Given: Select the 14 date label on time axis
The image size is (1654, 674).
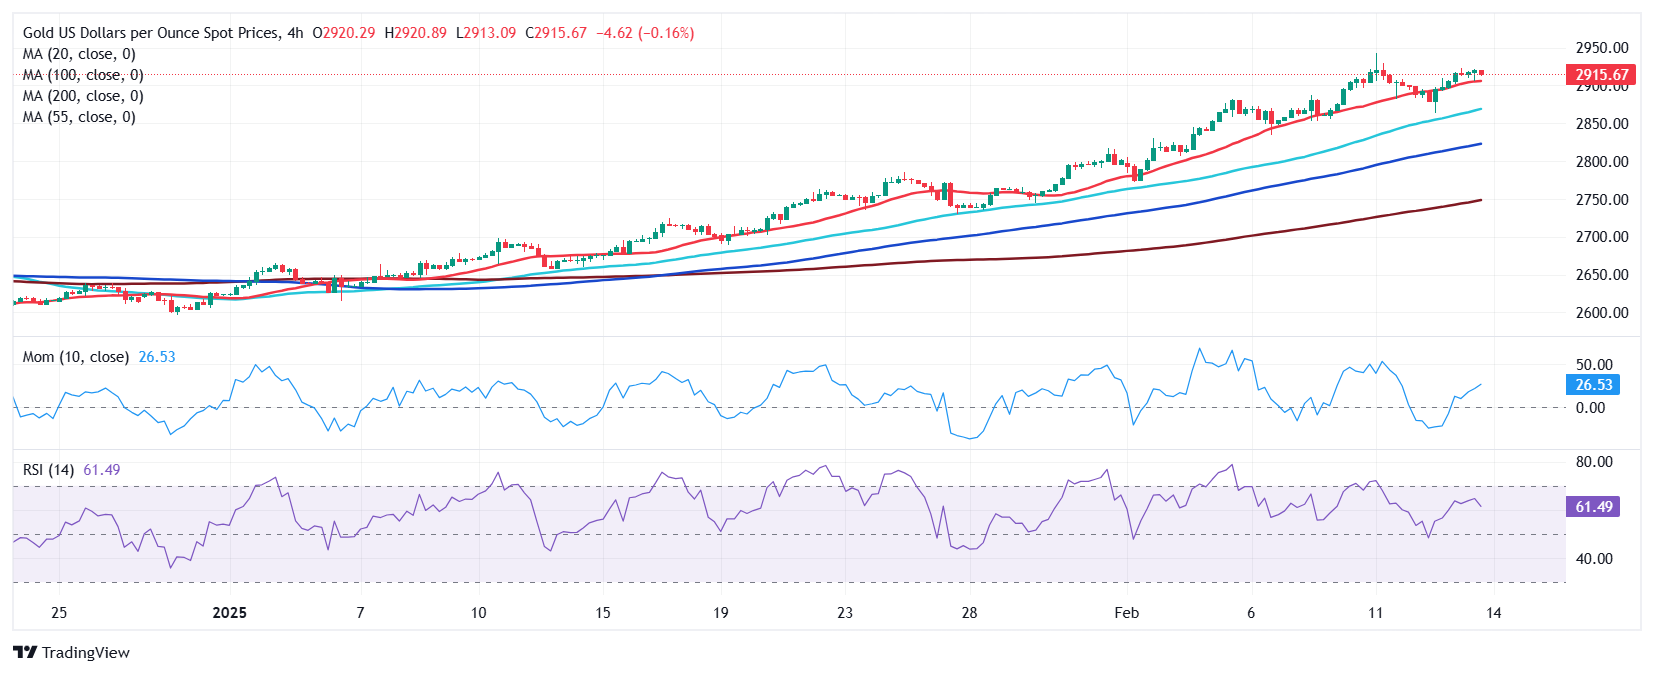Looking at the screenshot, I should coord(1493,613).
